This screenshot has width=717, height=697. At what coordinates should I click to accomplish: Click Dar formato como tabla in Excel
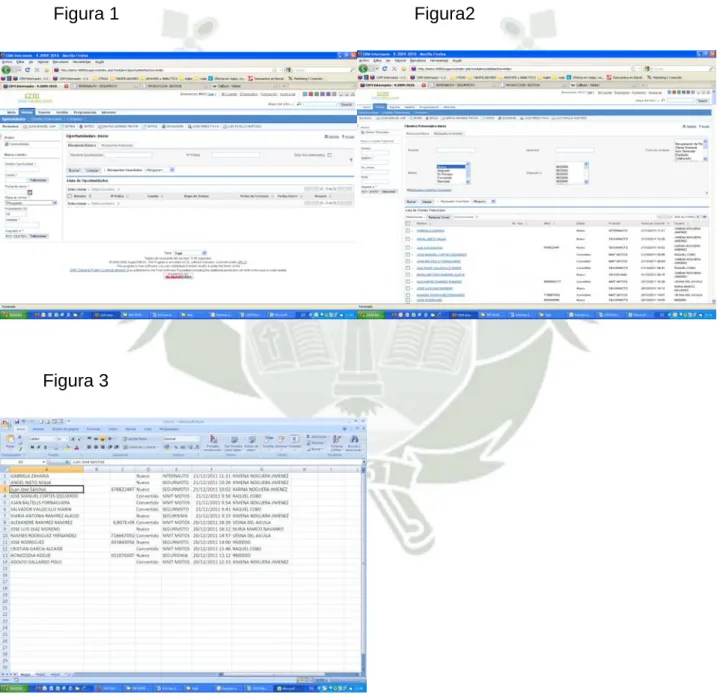pyautogui.click(x=234, y=443)
